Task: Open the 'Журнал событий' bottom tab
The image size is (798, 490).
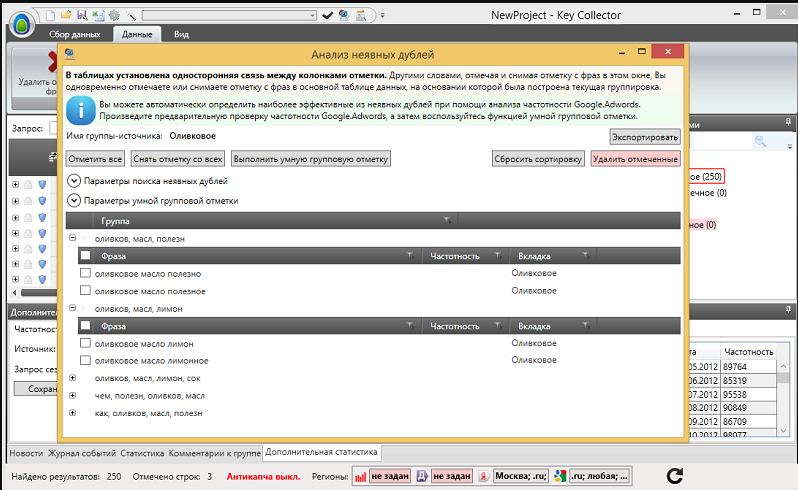Action: 82,453
